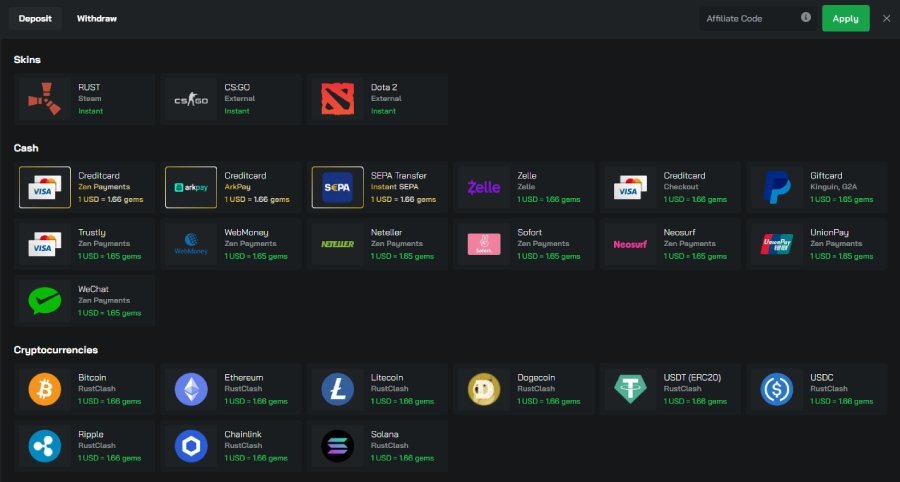The height and width of the screenshot is (482, 900).
Task: Click the Litecoin icon
Action: [338, 389]
